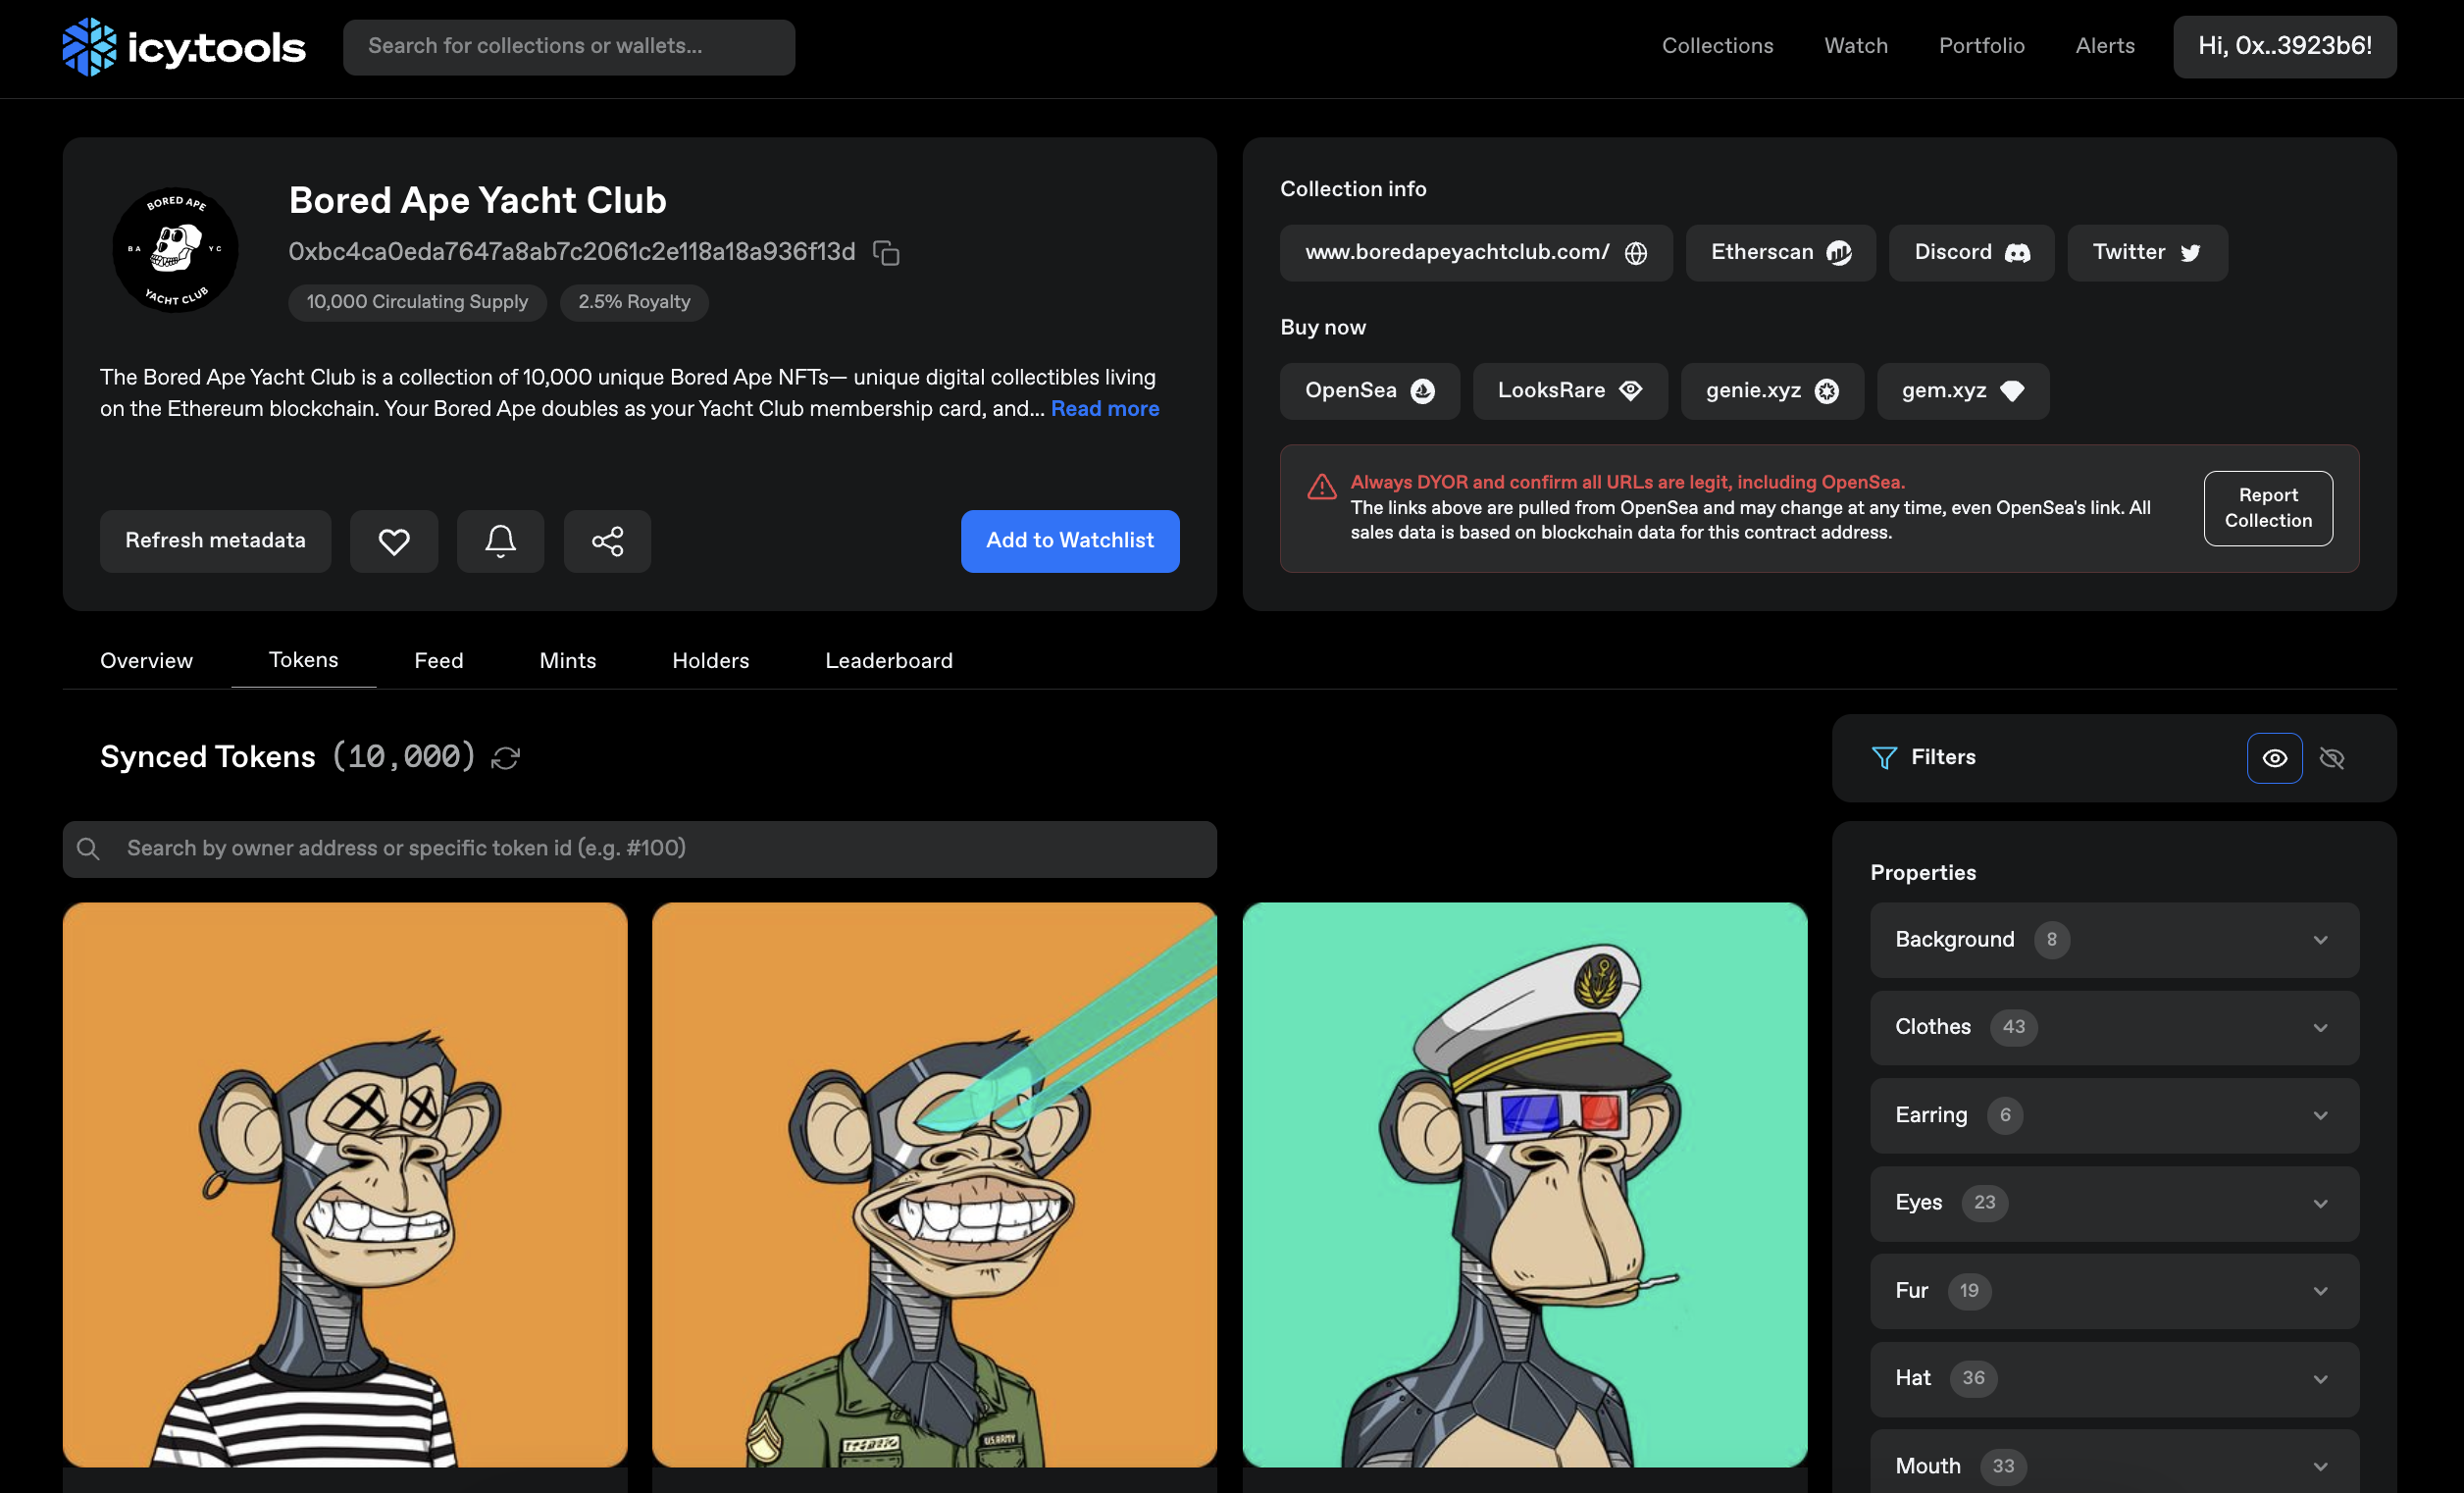Image resolution: width=2464 pixels, height=1493 pixels.
Task: Favorite collection with the heart icon
Action: (x=394, y=541)
